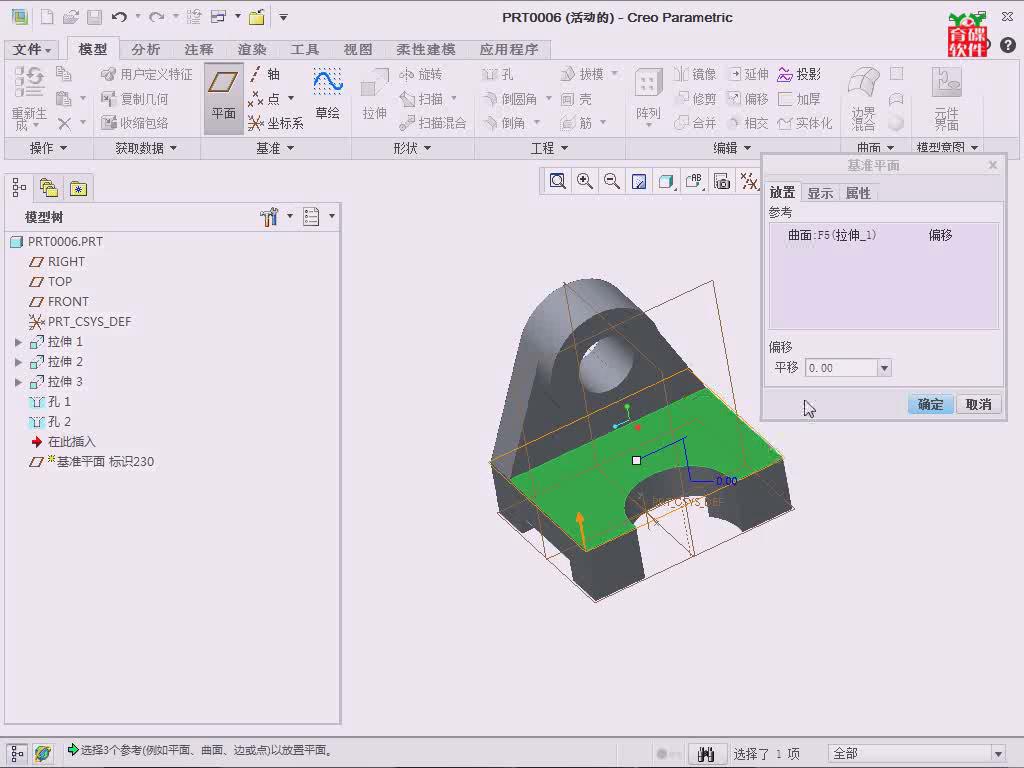Open the 柔性建模 ribbon tab
The image size is (1024, 768).
point(426,50)
